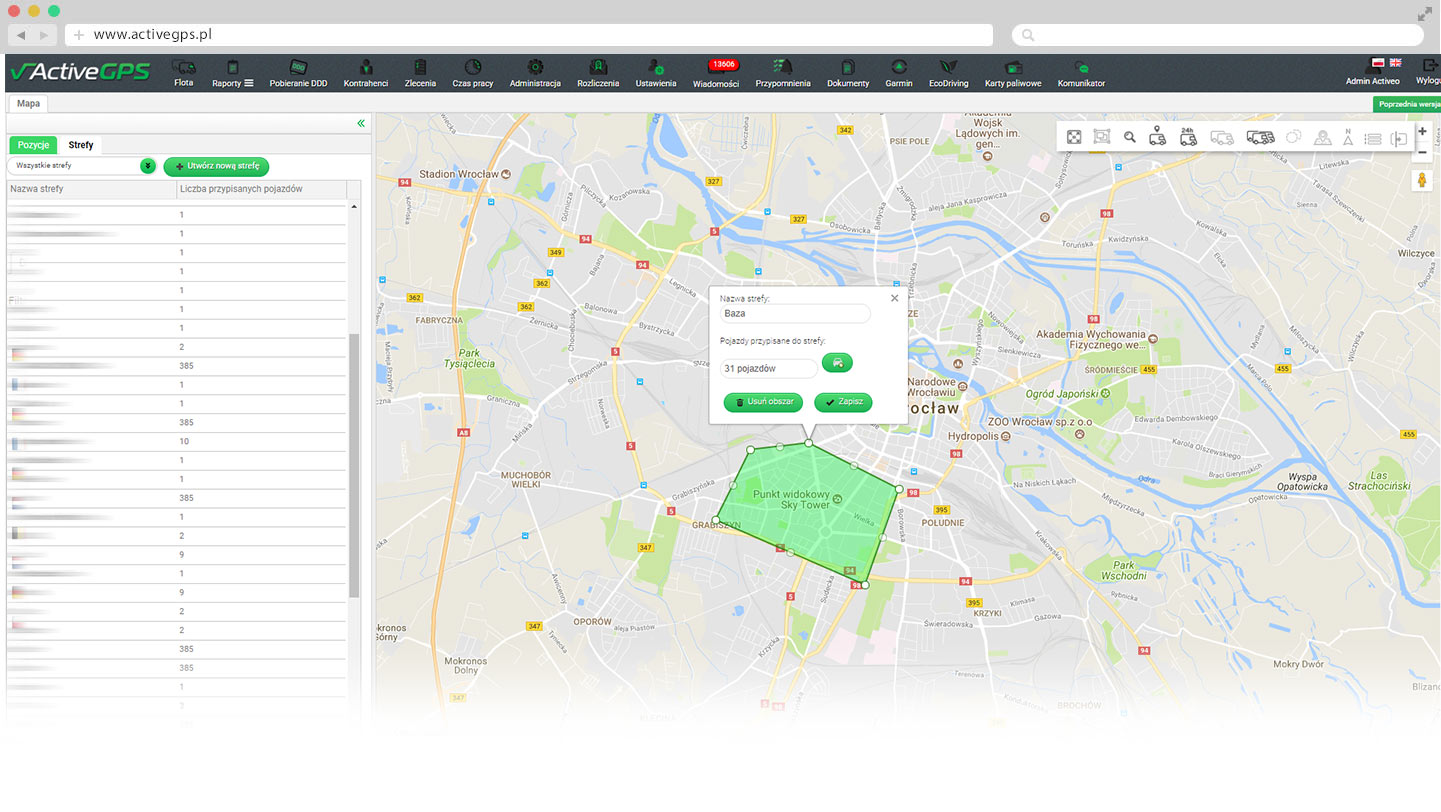Click the assign vehicles car button

tap(837, 363)
